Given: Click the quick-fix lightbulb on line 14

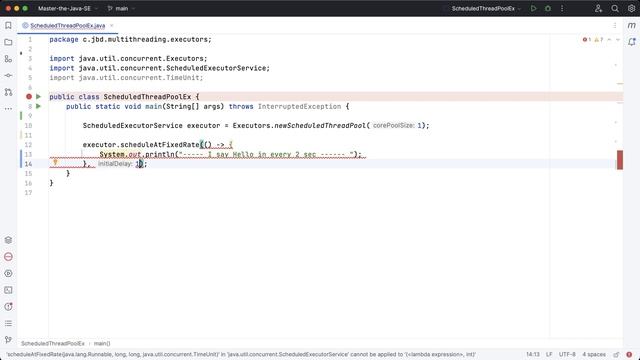Looking at the screenshot, I should coord(55,163).
